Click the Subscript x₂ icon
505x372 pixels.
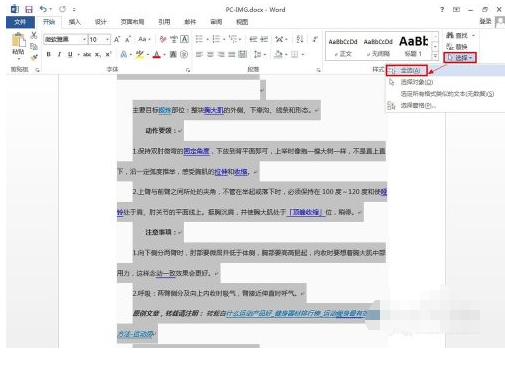tap(98, 54)
